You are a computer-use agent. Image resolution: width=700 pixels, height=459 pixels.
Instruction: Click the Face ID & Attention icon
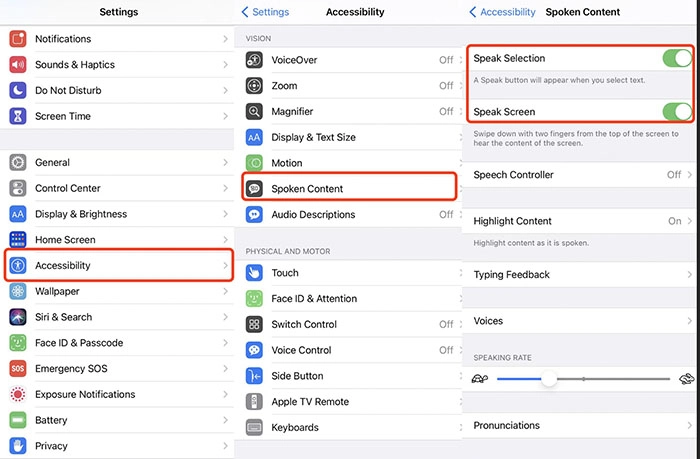(x=254, y=298)
